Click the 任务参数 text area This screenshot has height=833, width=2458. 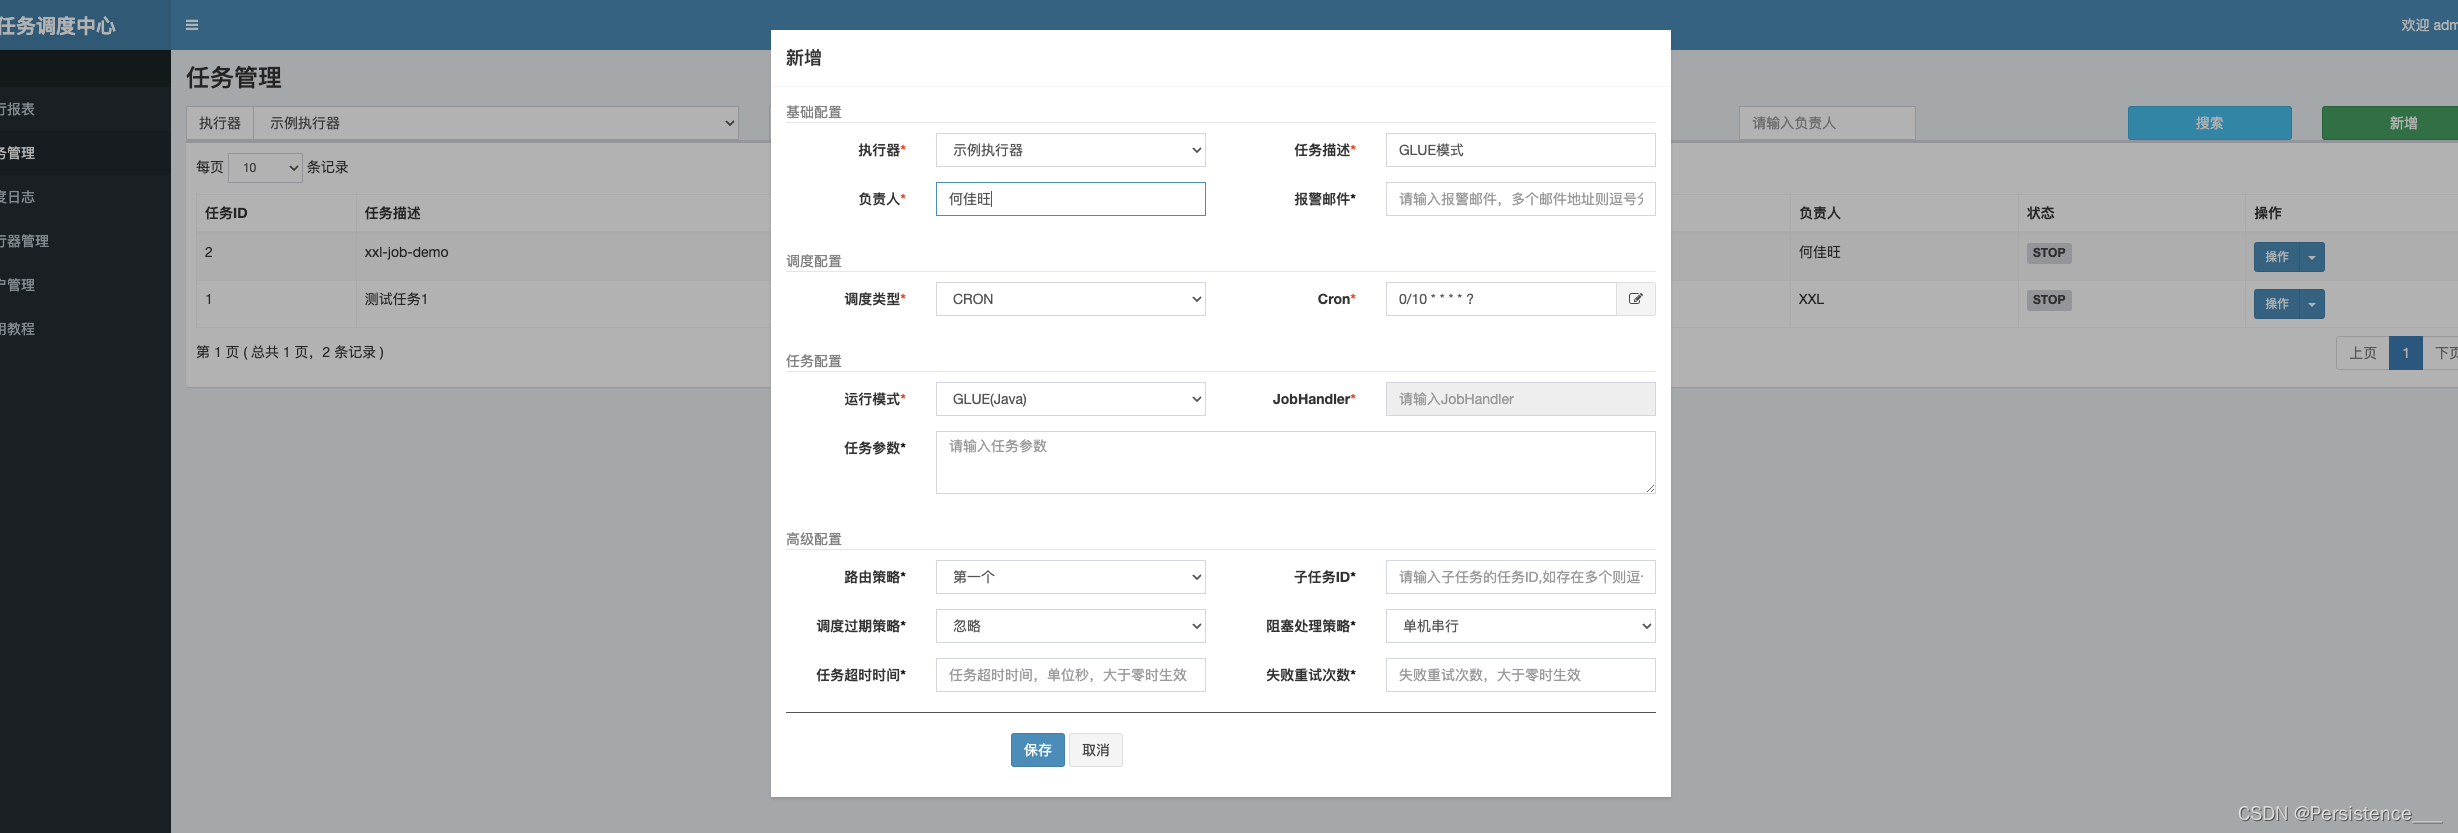(x=1295, y=462)
